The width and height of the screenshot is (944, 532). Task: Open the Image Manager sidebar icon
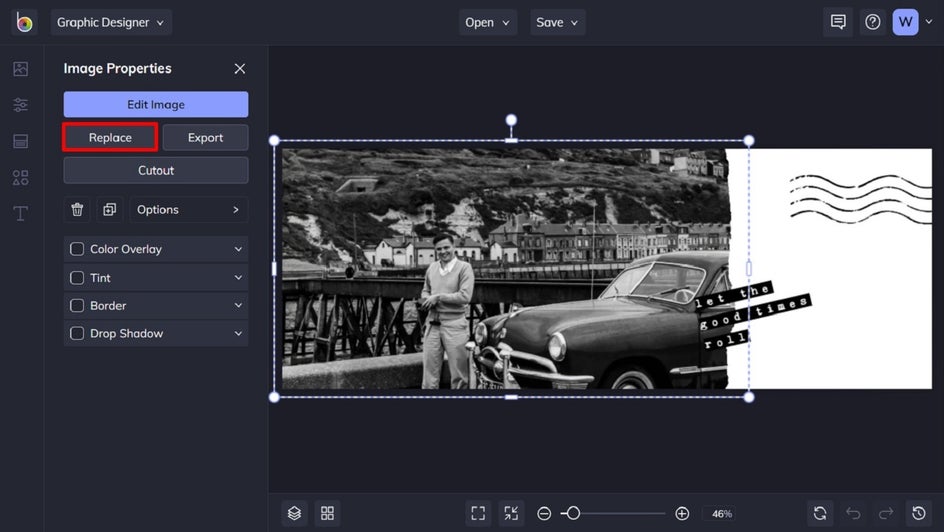[x=20, y=69]
